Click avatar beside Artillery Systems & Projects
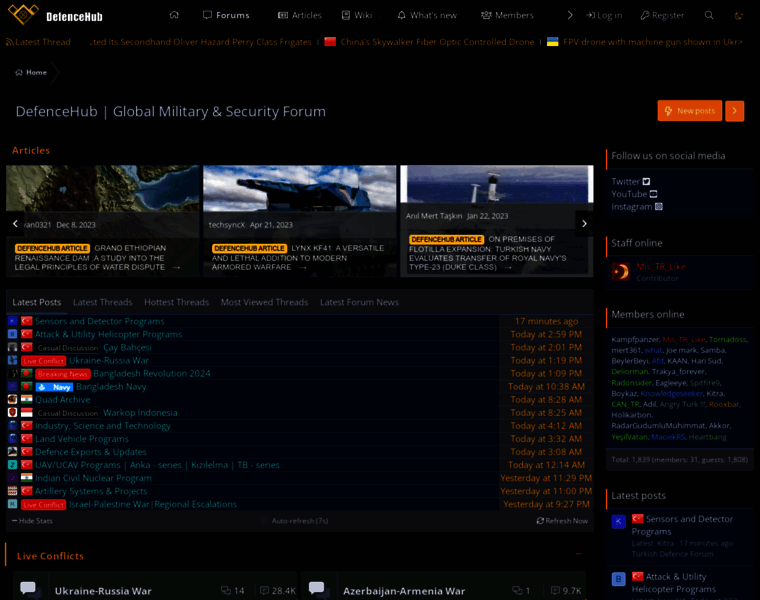 click(13, 491)
